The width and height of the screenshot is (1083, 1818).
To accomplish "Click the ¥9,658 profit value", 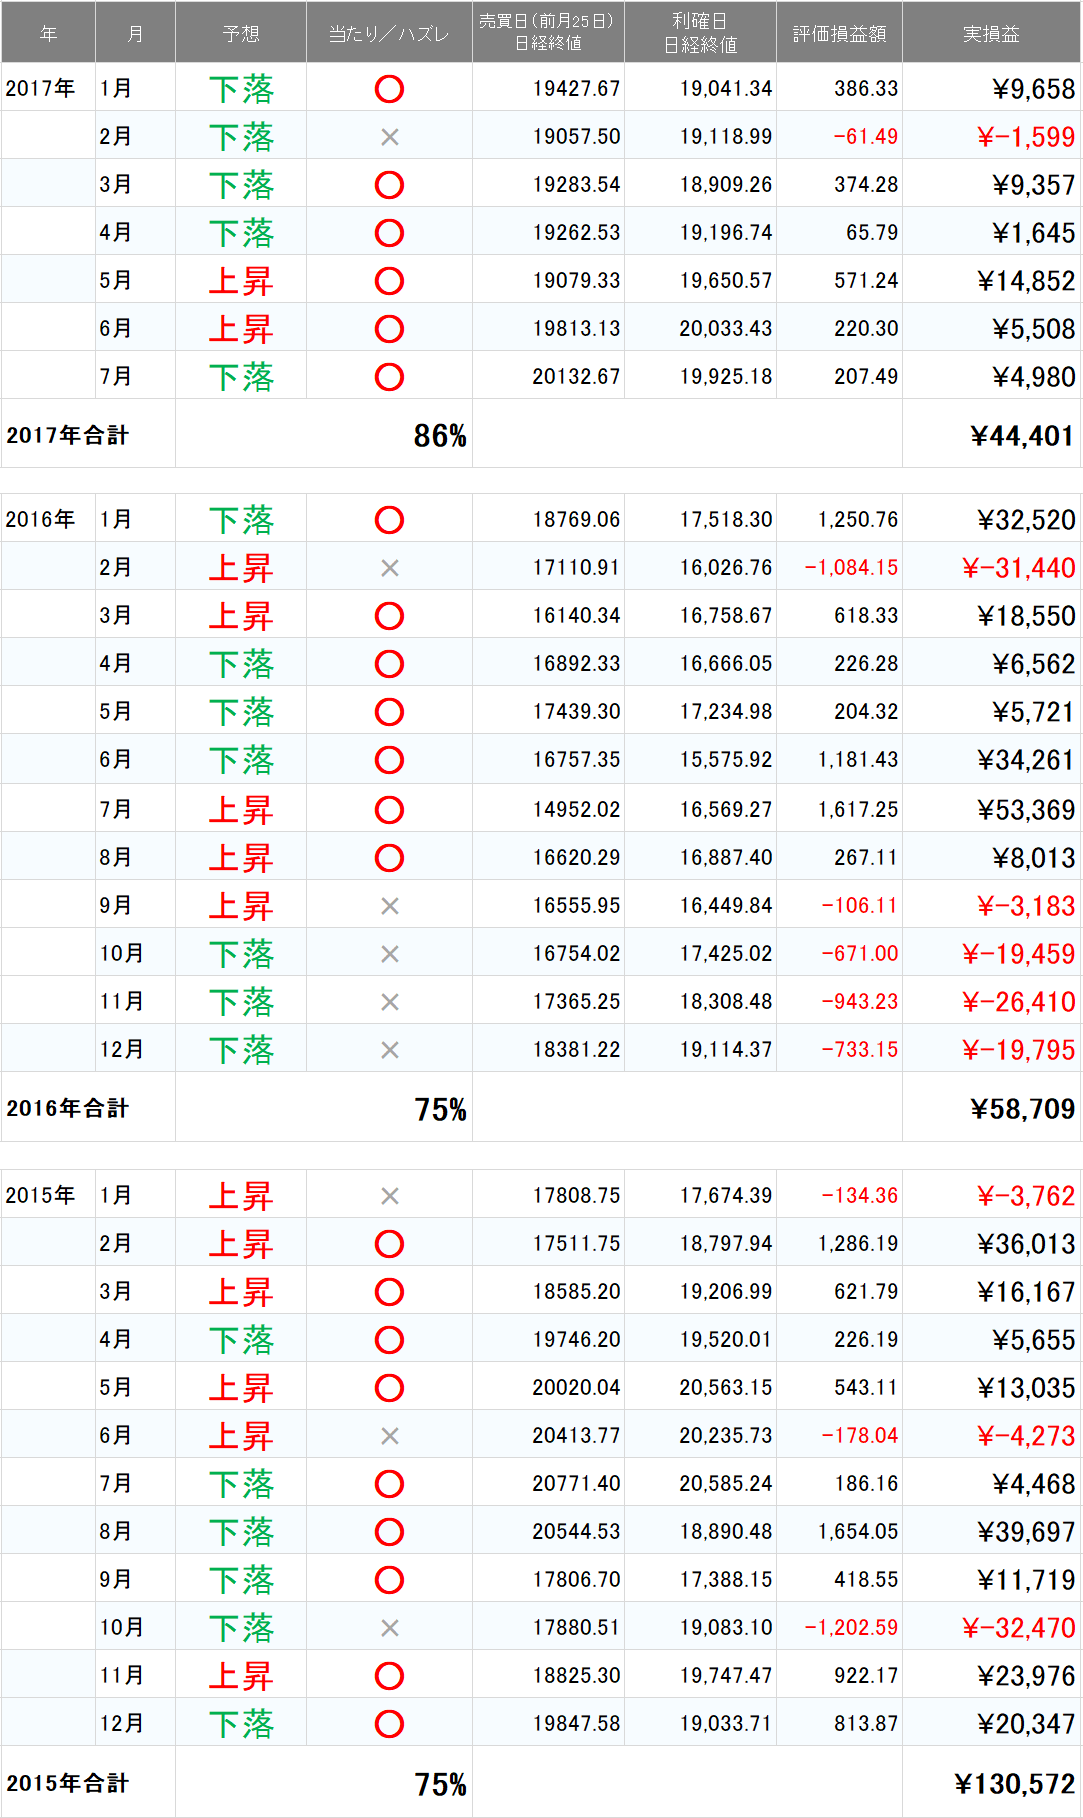I will point(1034,89).
